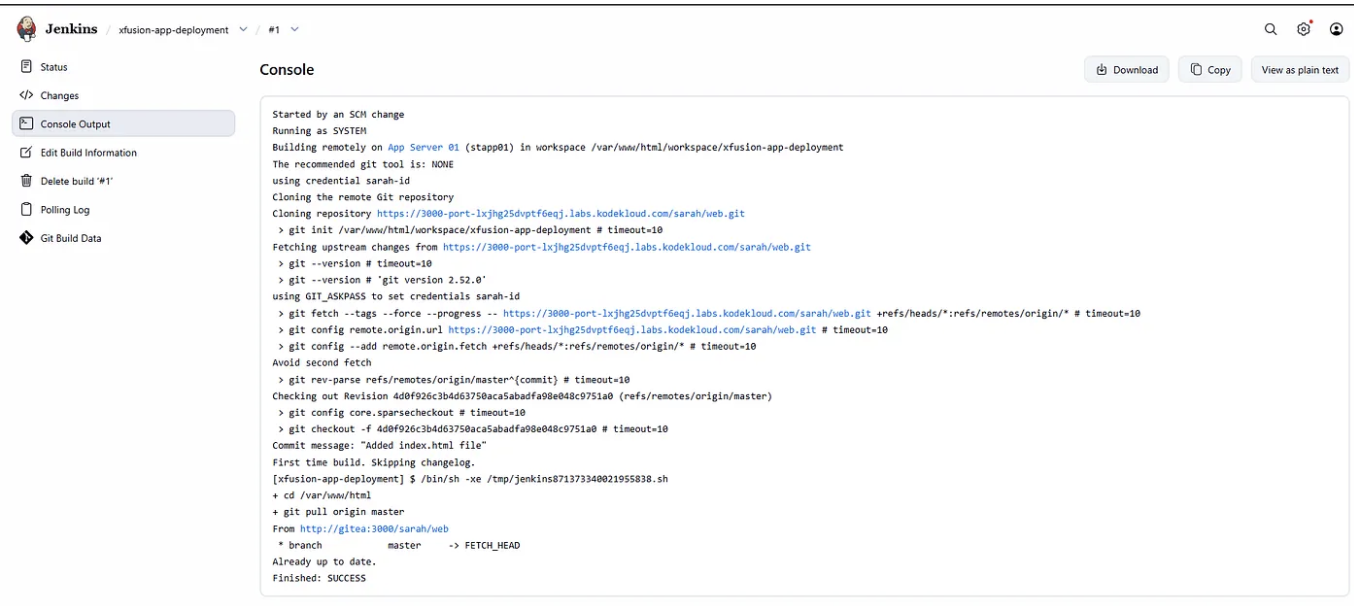The image size is (1354, 606).
Task: Click '+ cd /var/www/html' line
Action: (321, 495)
